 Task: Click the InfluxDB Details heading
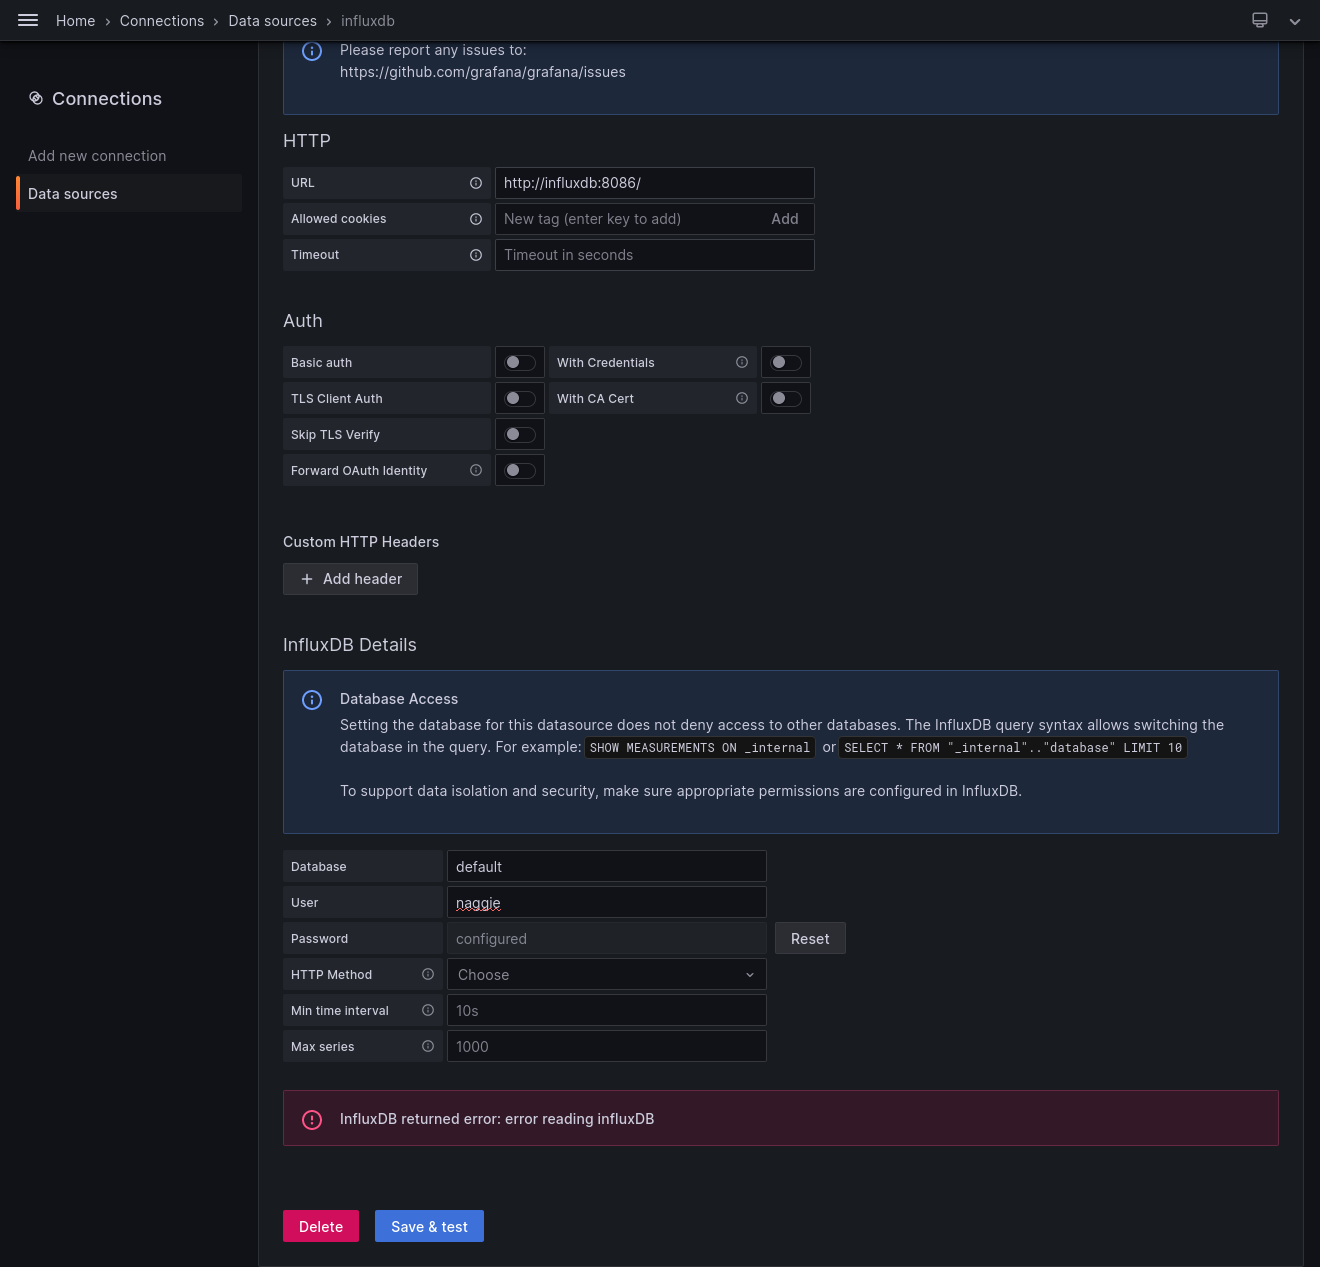(350, 645)
